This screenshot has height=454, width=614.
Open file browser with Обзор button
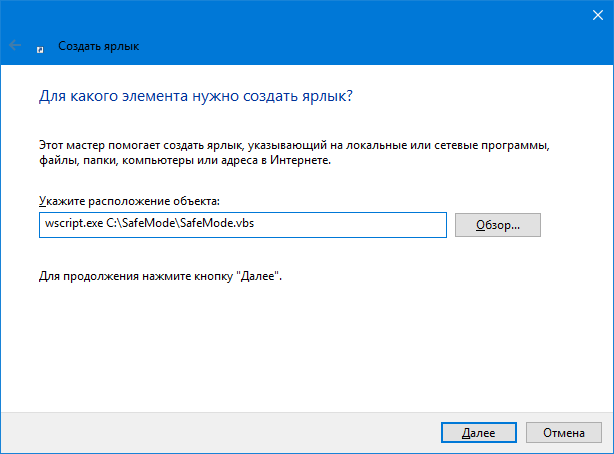point(498,225)
